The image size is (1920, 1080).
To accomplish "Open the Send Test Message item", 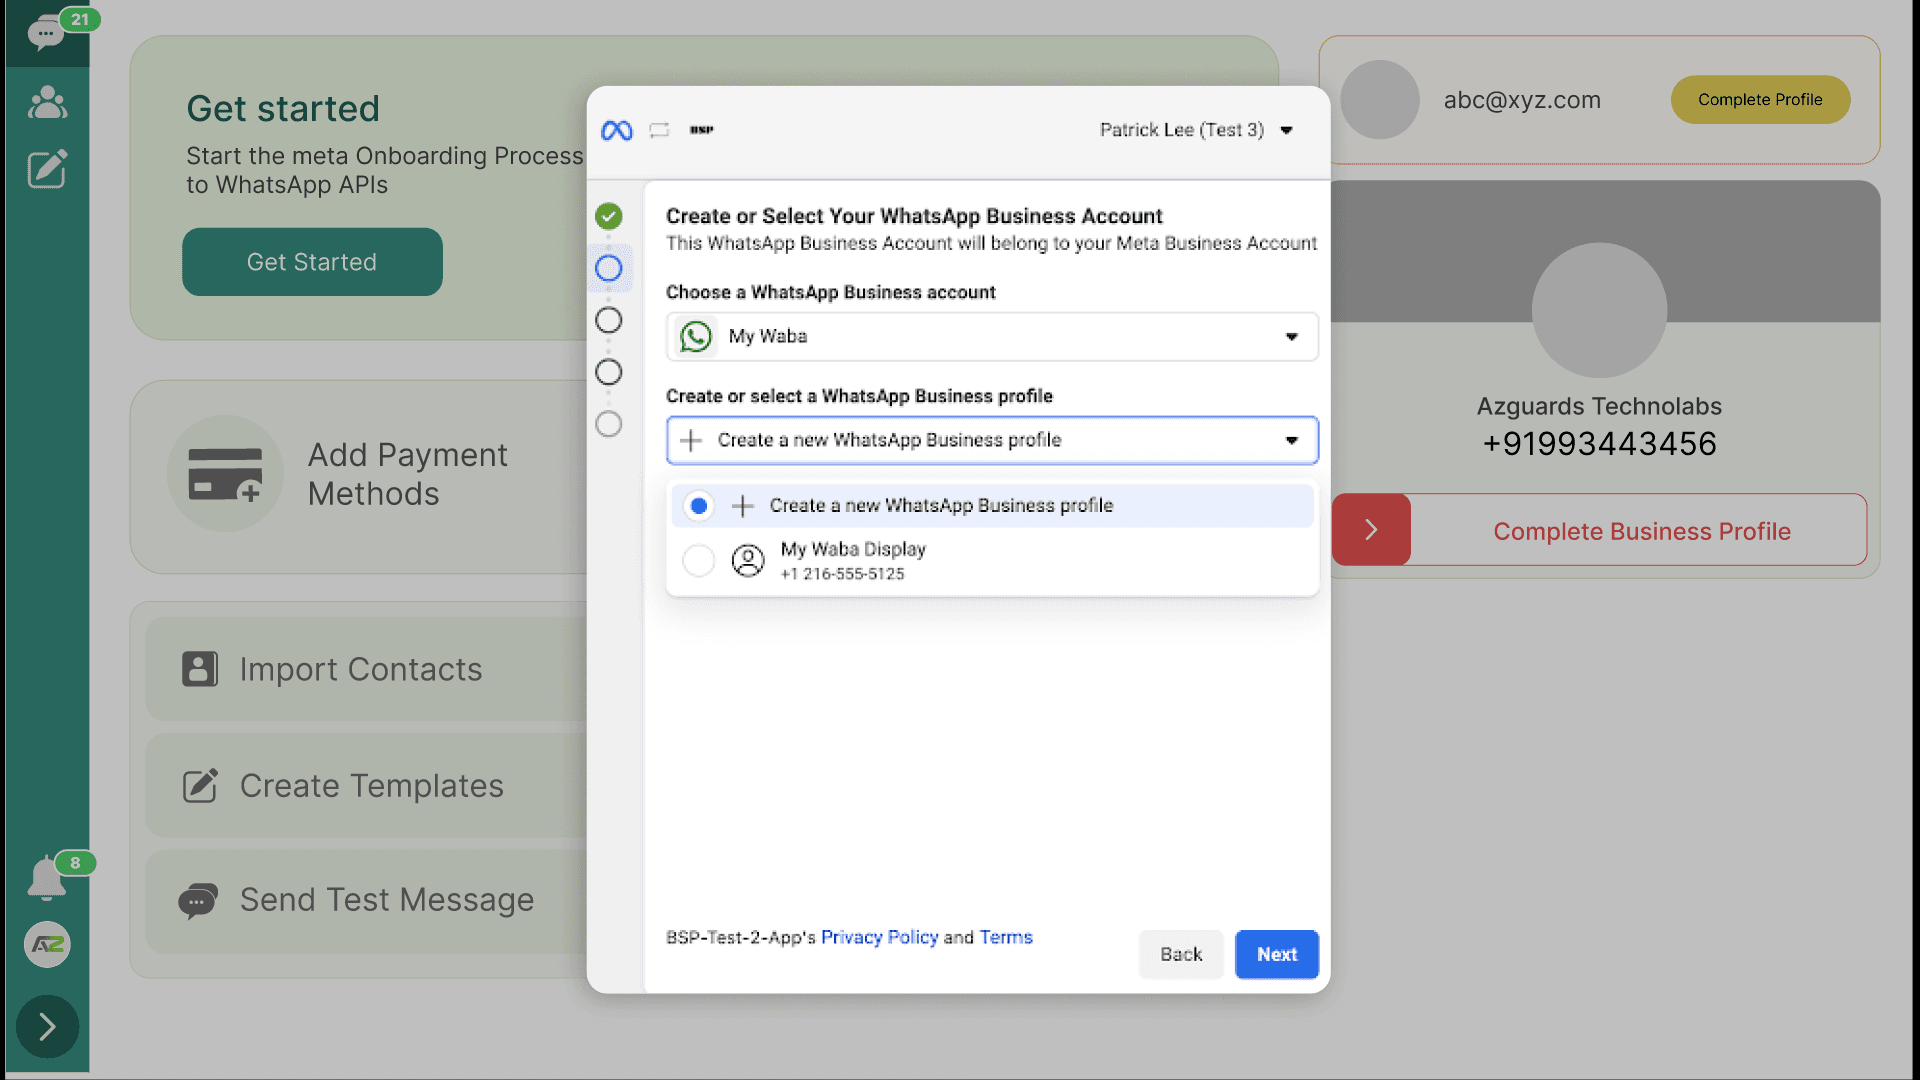I will (x=368, y=900).
